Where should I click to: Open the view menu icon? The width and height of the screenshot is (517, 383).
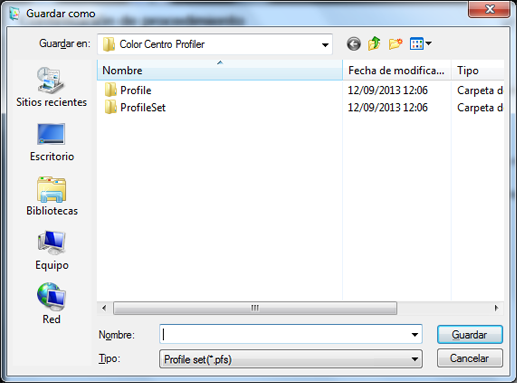point(417,44)
